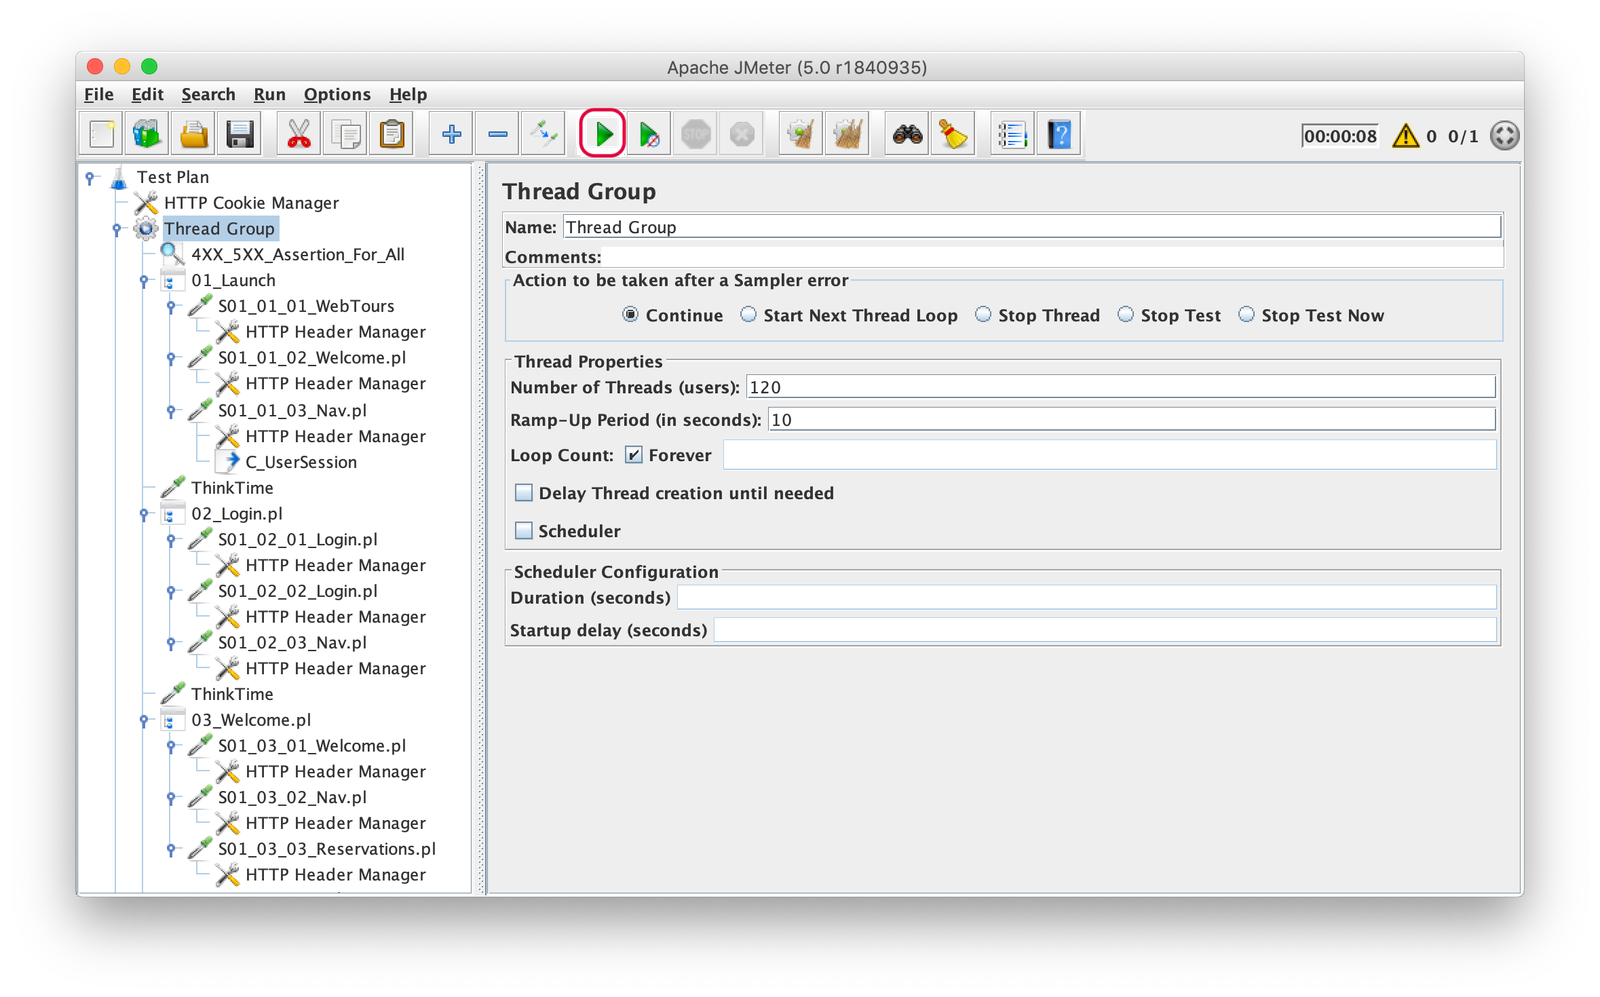
Task: Click the binoculars Search icon
Action: point(907,134)
